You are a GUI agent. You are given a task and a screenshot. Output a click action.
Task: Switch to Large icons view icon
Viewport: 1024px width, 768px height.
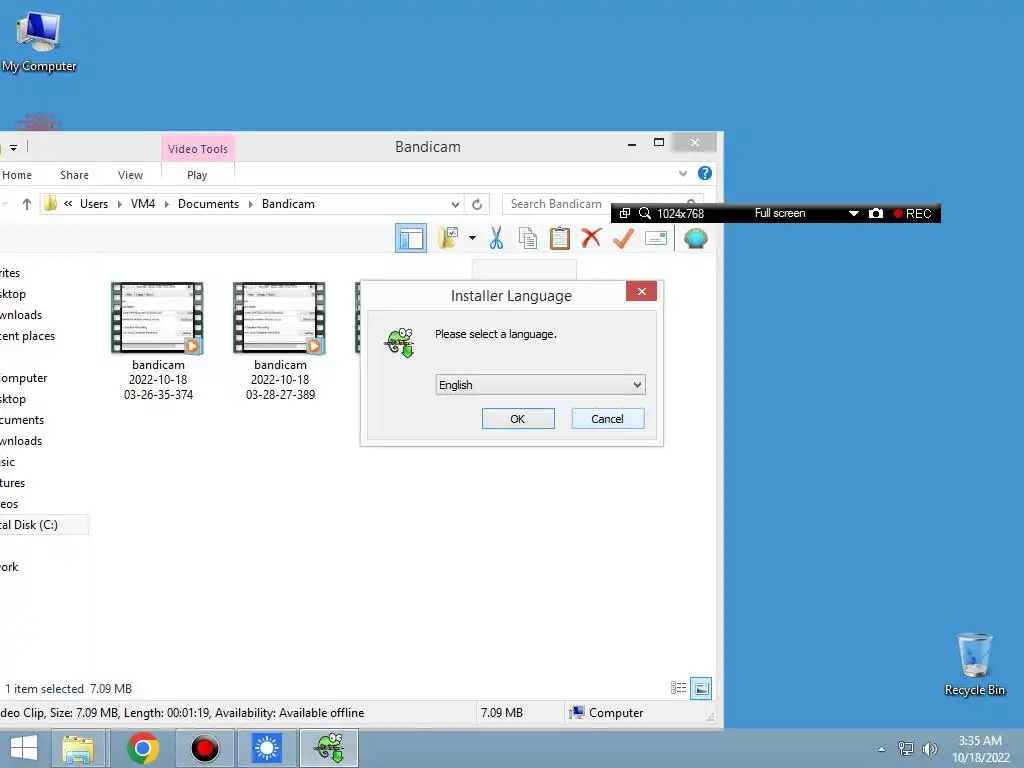point(701,688)
